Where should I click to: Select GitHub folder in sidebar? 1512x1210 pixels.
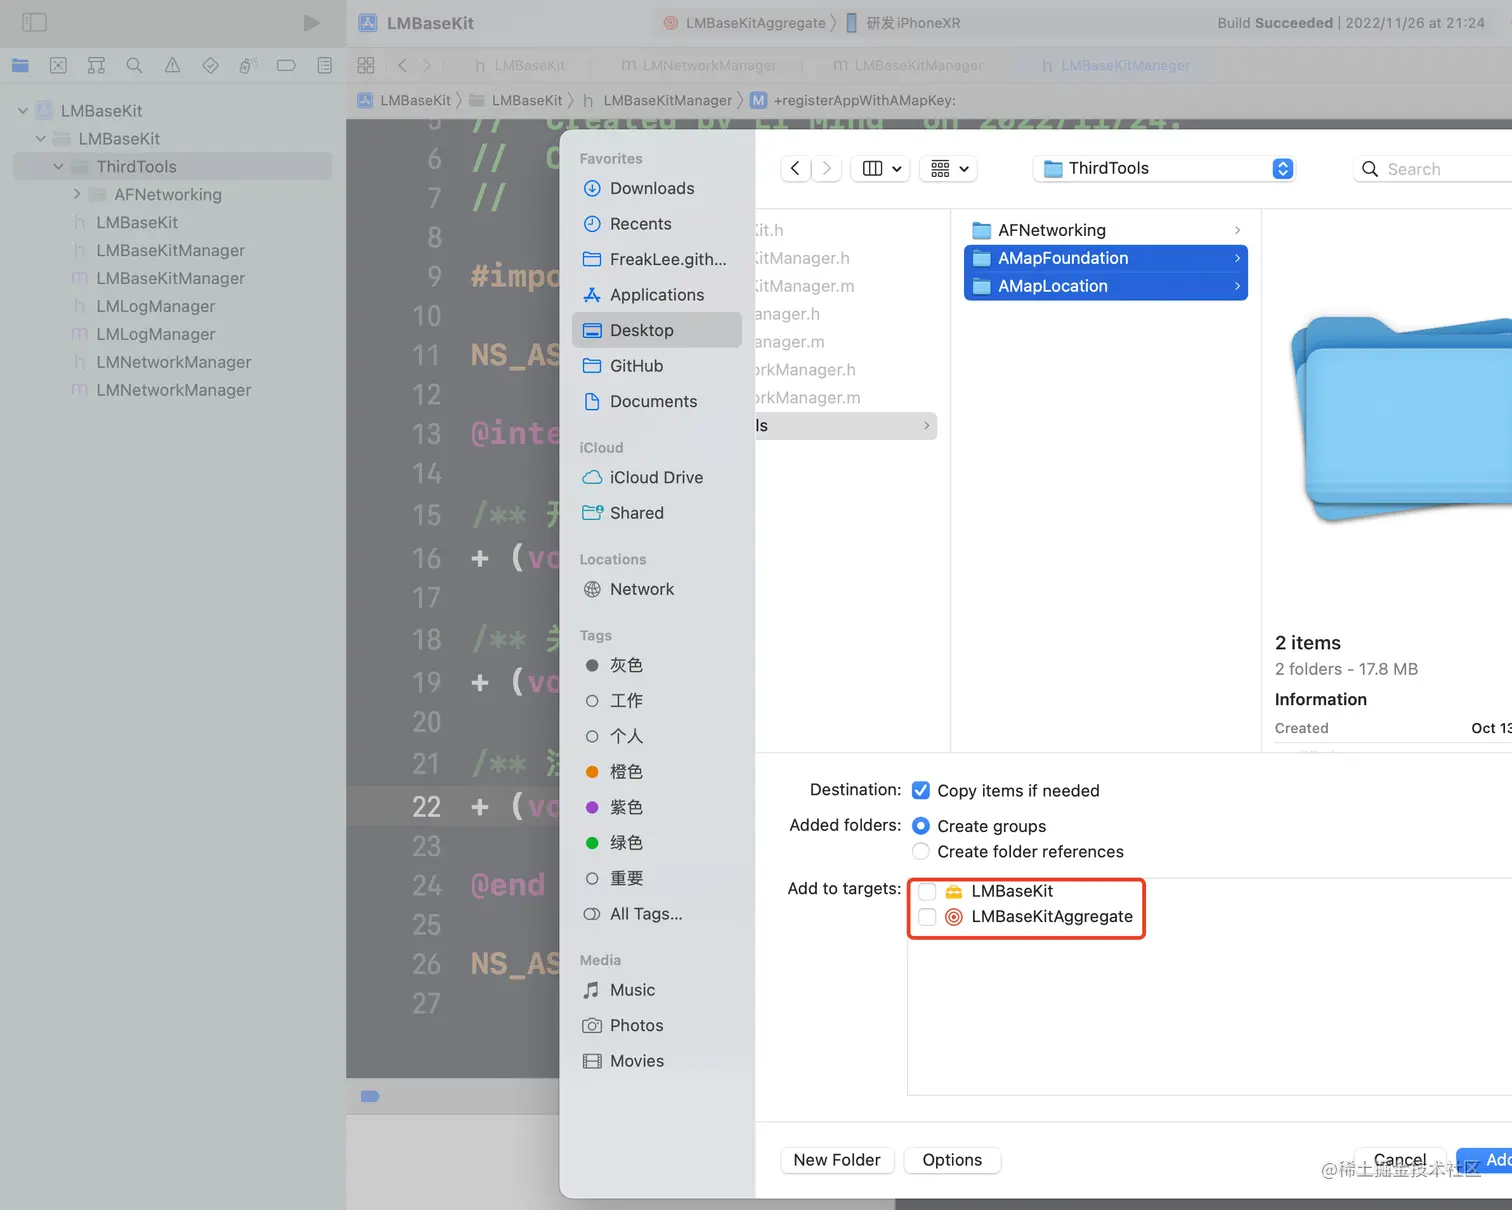click(x=655, y=366)
